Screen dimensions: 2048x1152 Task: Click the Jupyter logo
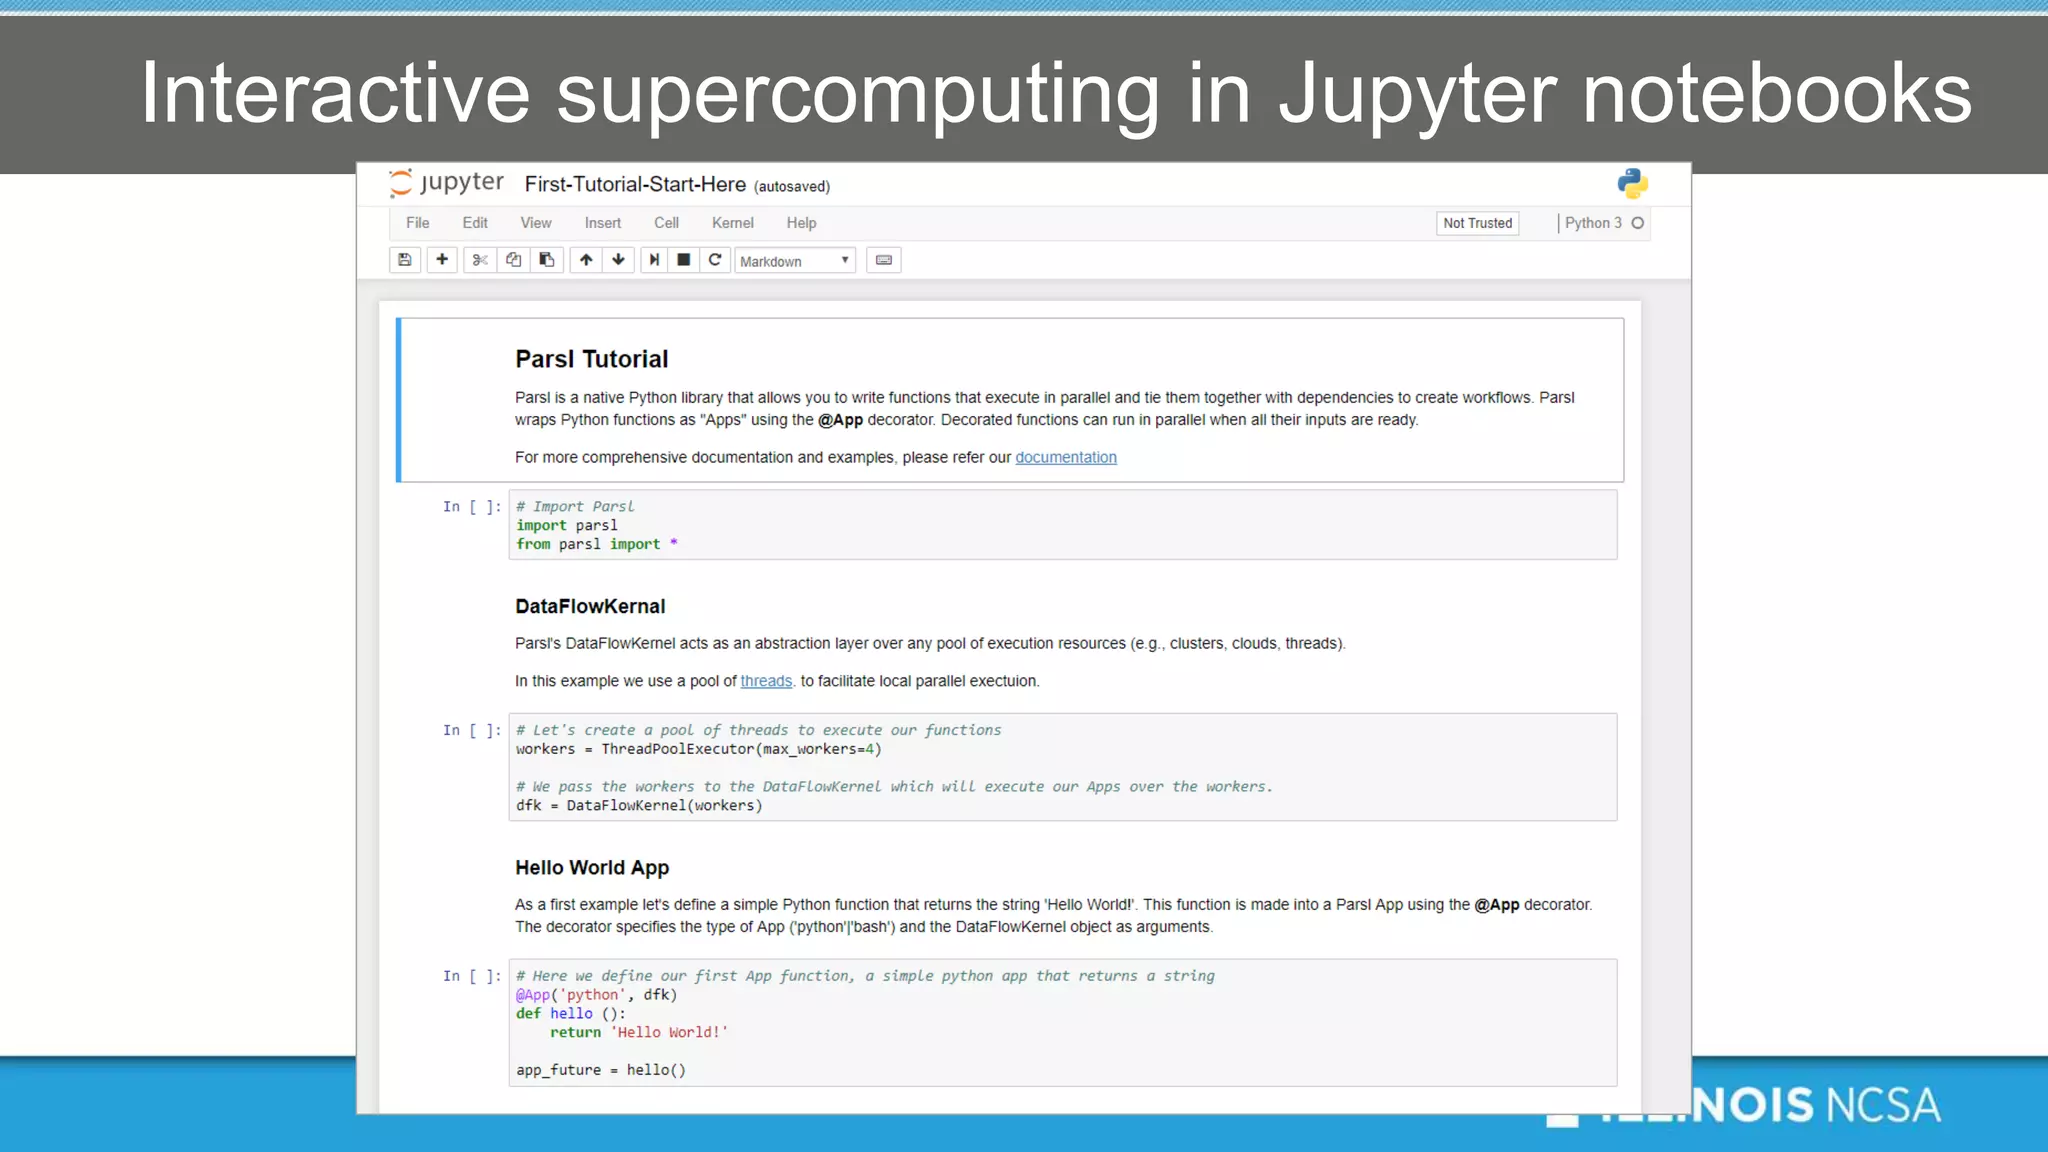446,183
